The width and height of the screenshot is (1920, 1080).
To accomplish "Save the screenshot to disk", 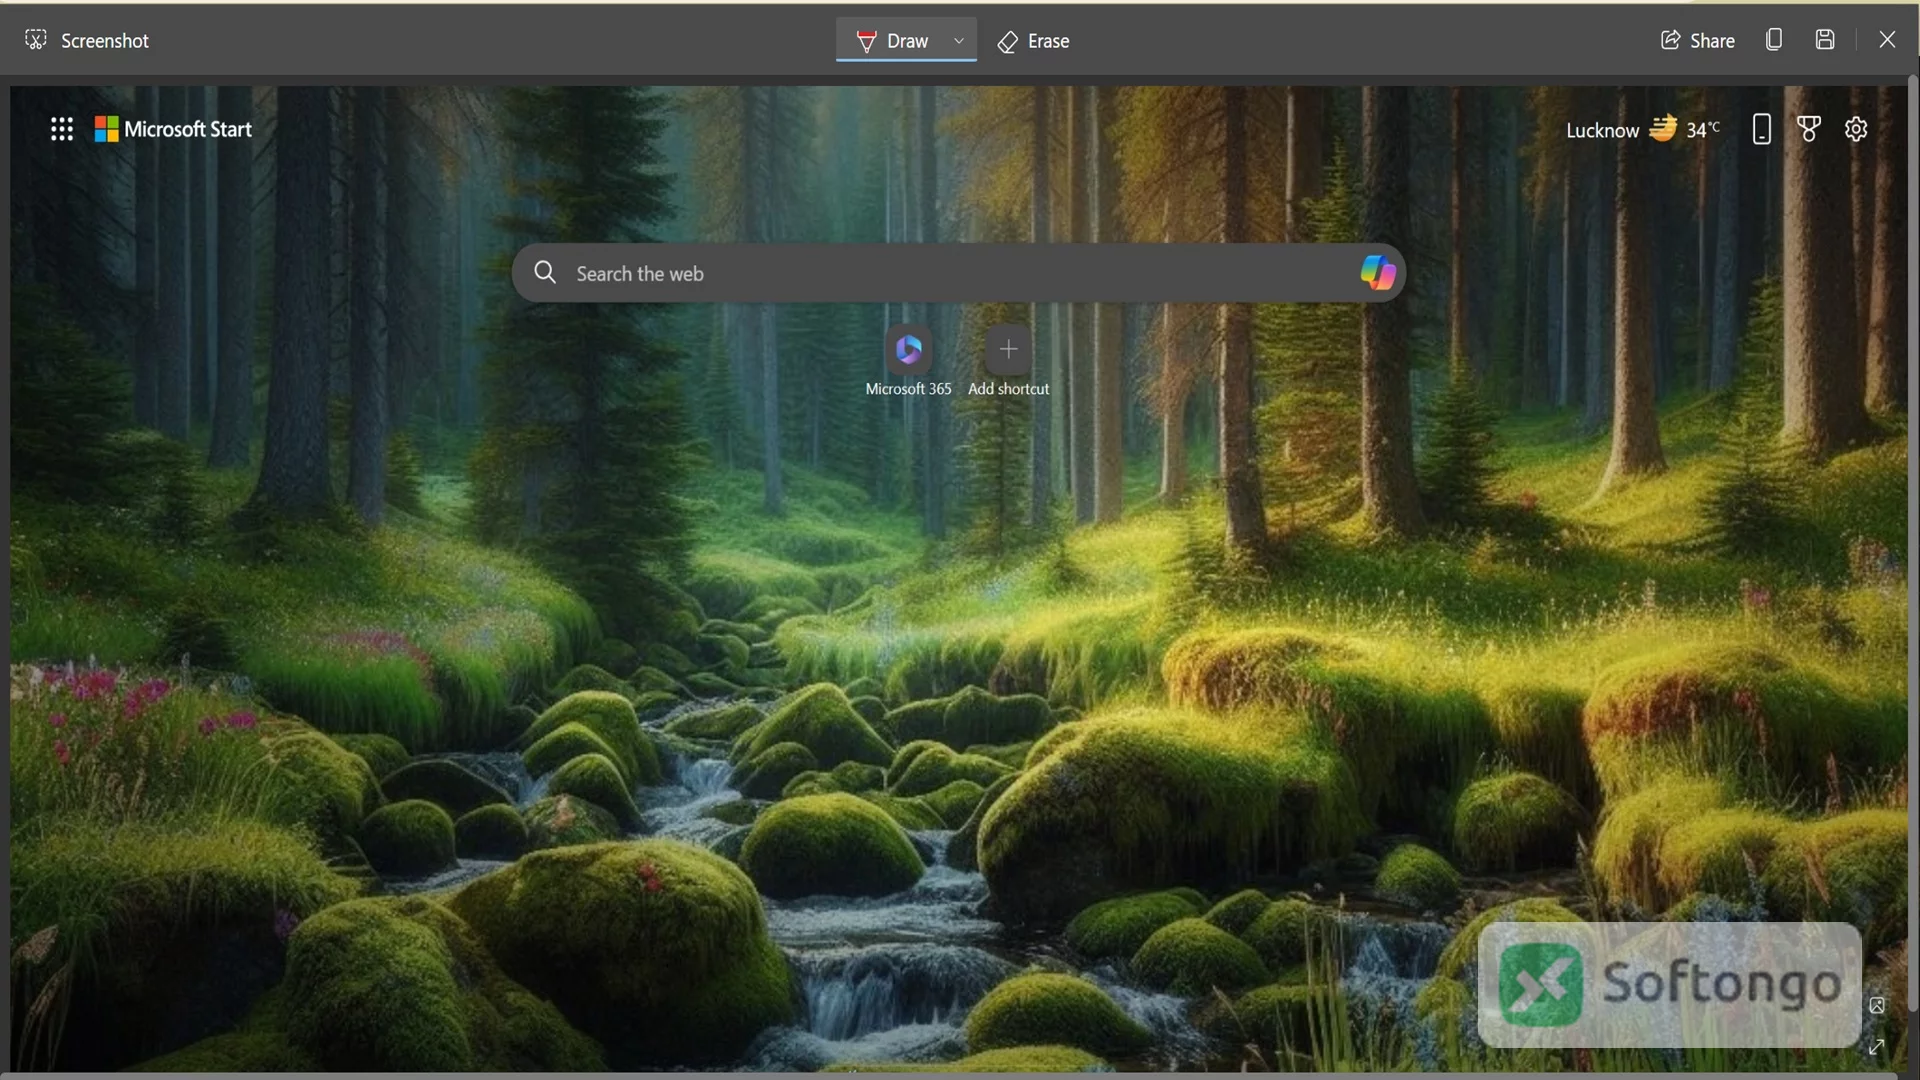I will 1825,40.
